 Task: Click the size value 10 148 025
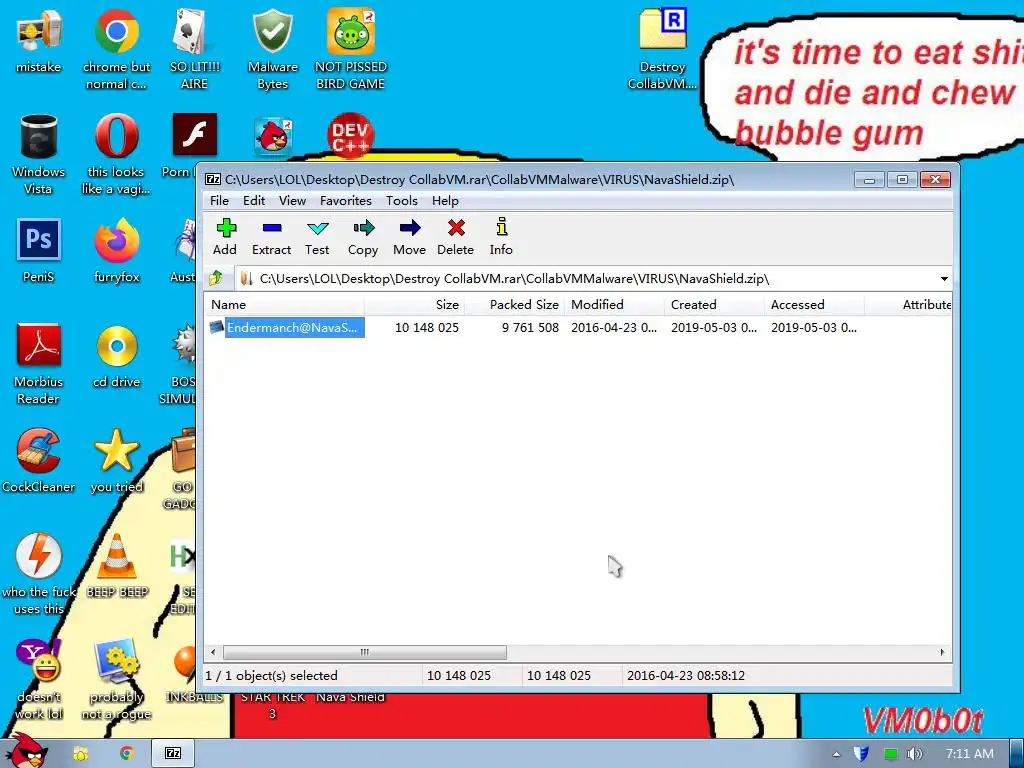pos(426,328)
